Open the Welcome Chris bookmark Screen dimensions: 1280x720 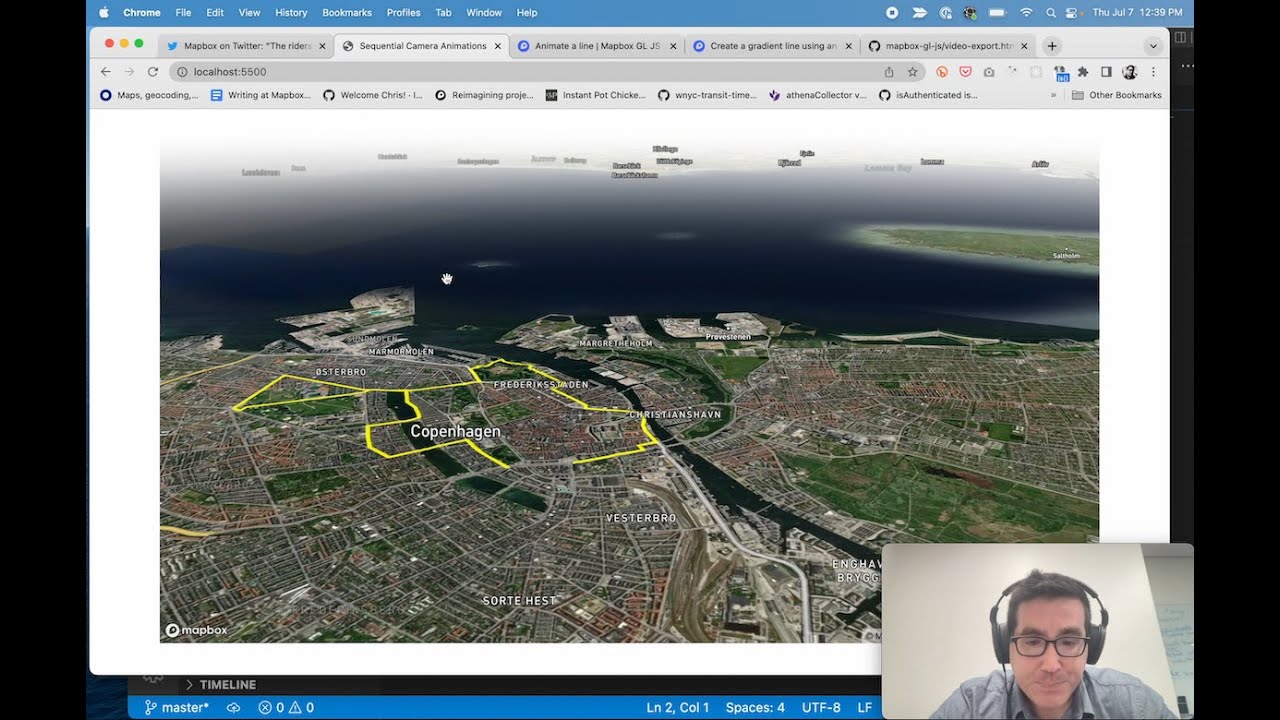pos(372,95)
